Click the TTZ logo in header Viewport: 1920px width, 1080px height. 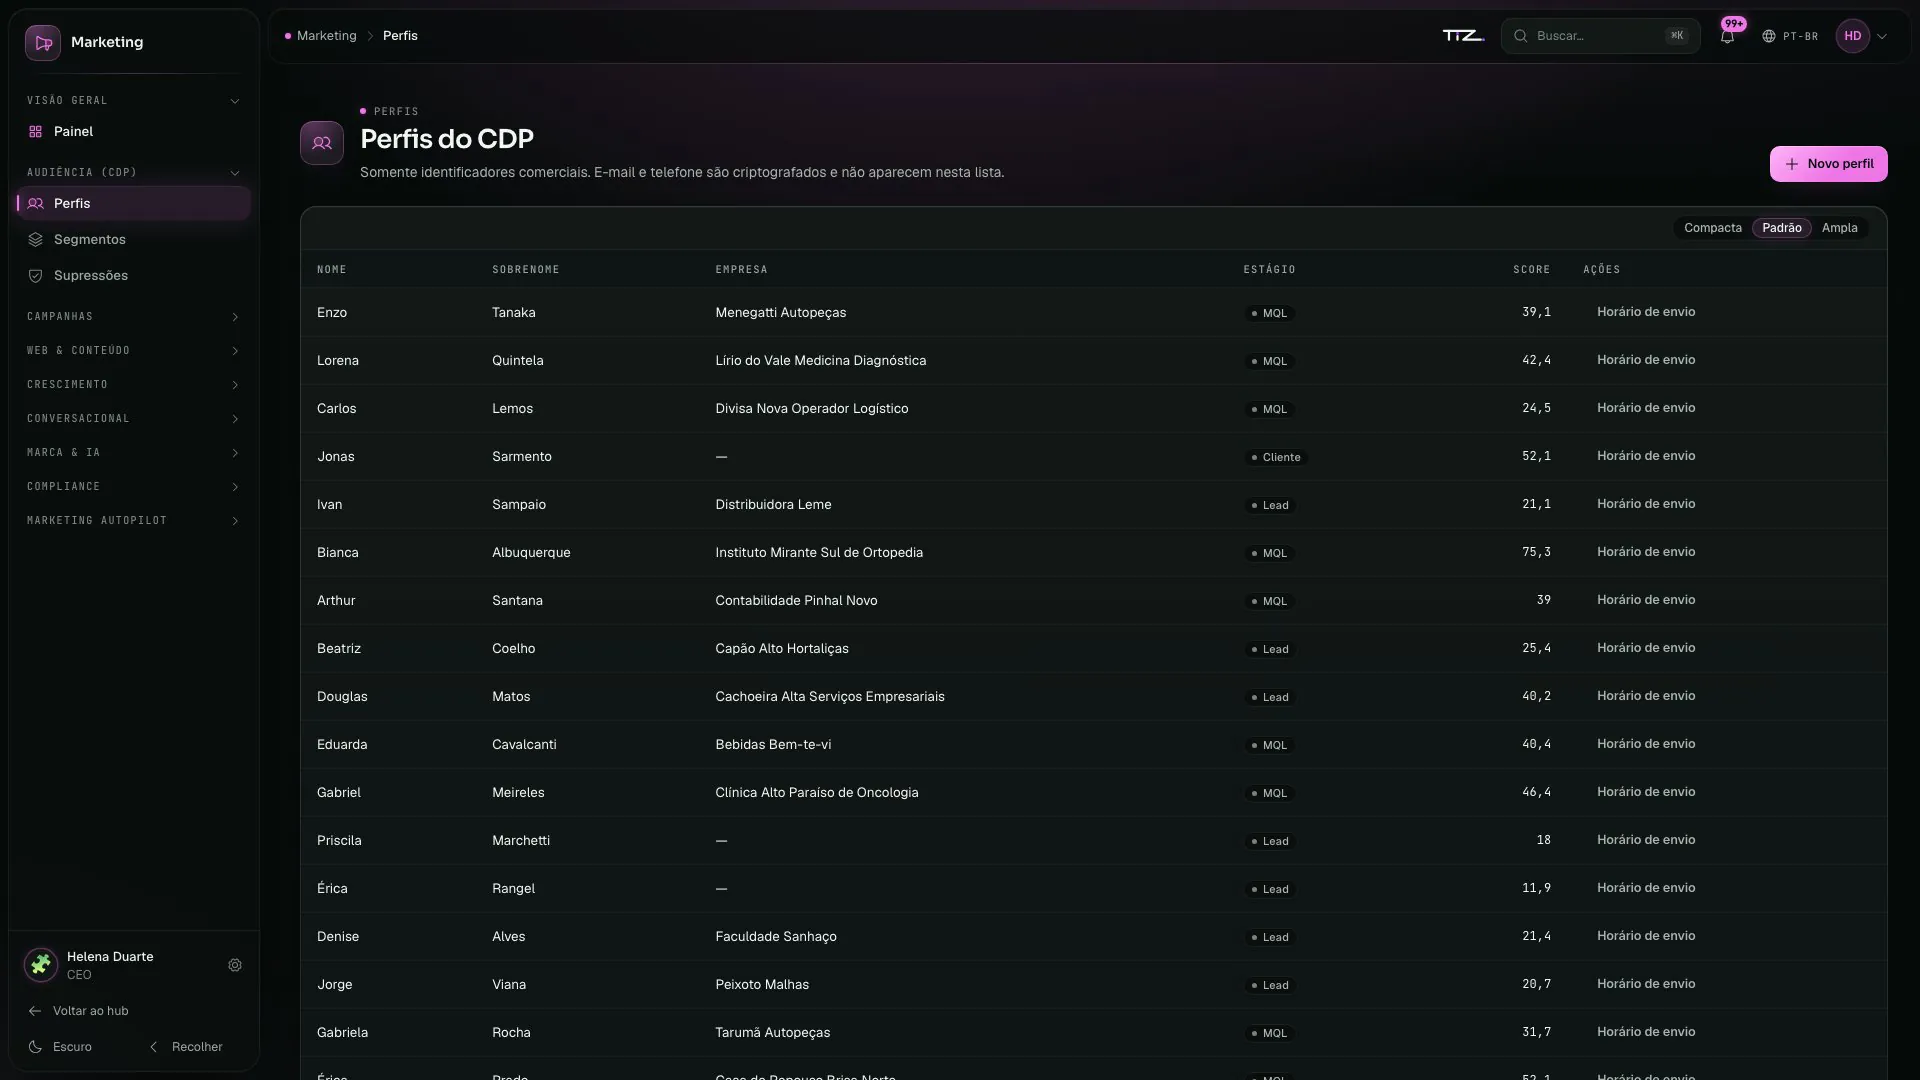(1463, 36)
